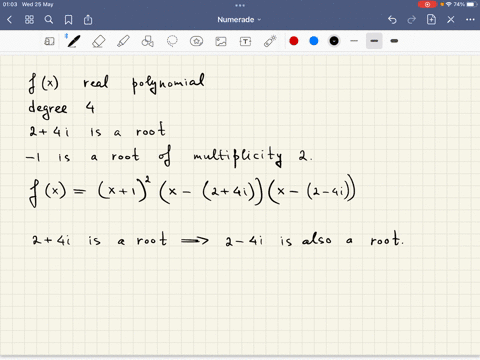The height and width of the screenshot is (360, 480).
Task: Select the Pen tool
Action: point(73,41)
